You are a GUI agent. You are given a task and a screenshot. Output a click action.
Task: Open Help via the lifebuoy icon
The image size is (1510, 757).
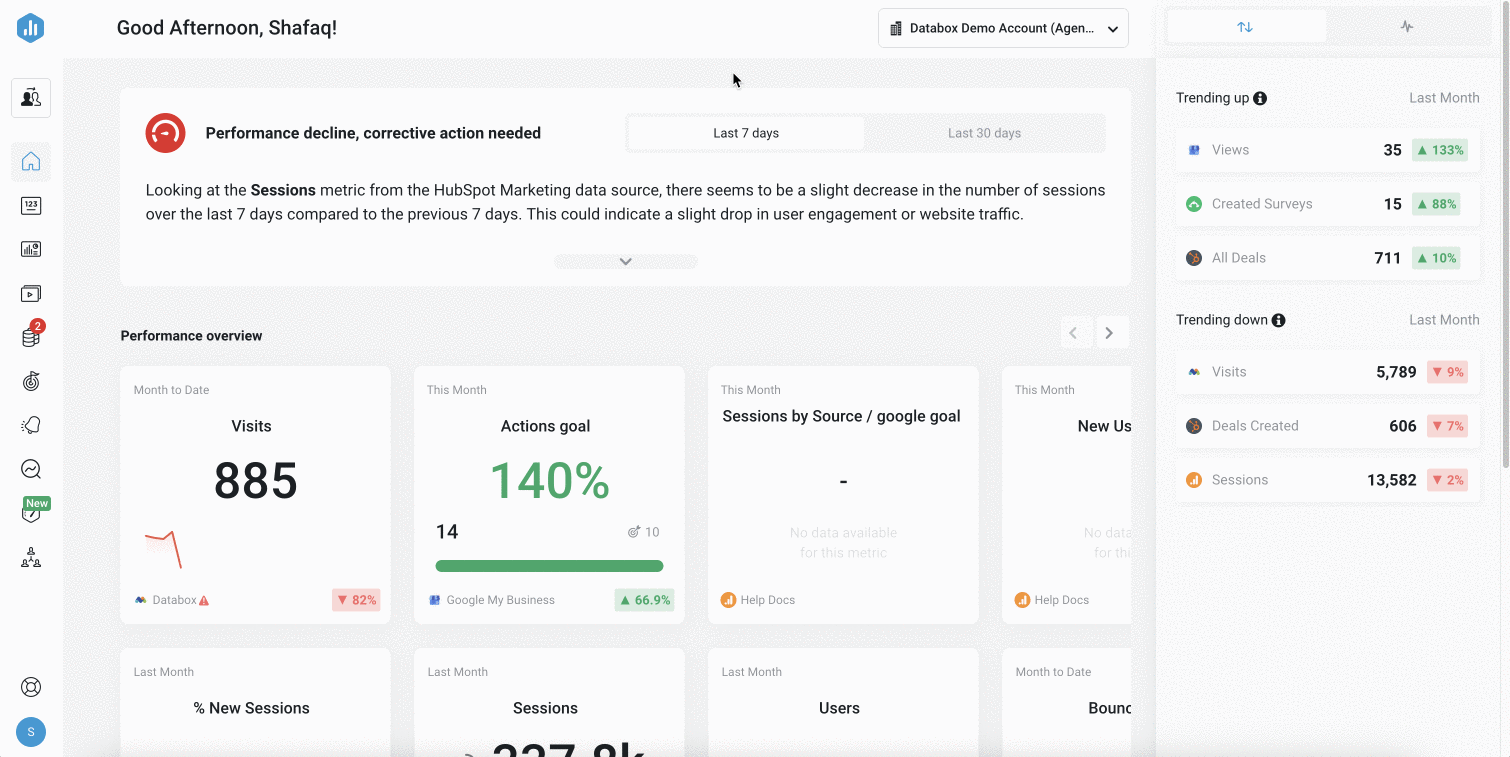point(31,688)
